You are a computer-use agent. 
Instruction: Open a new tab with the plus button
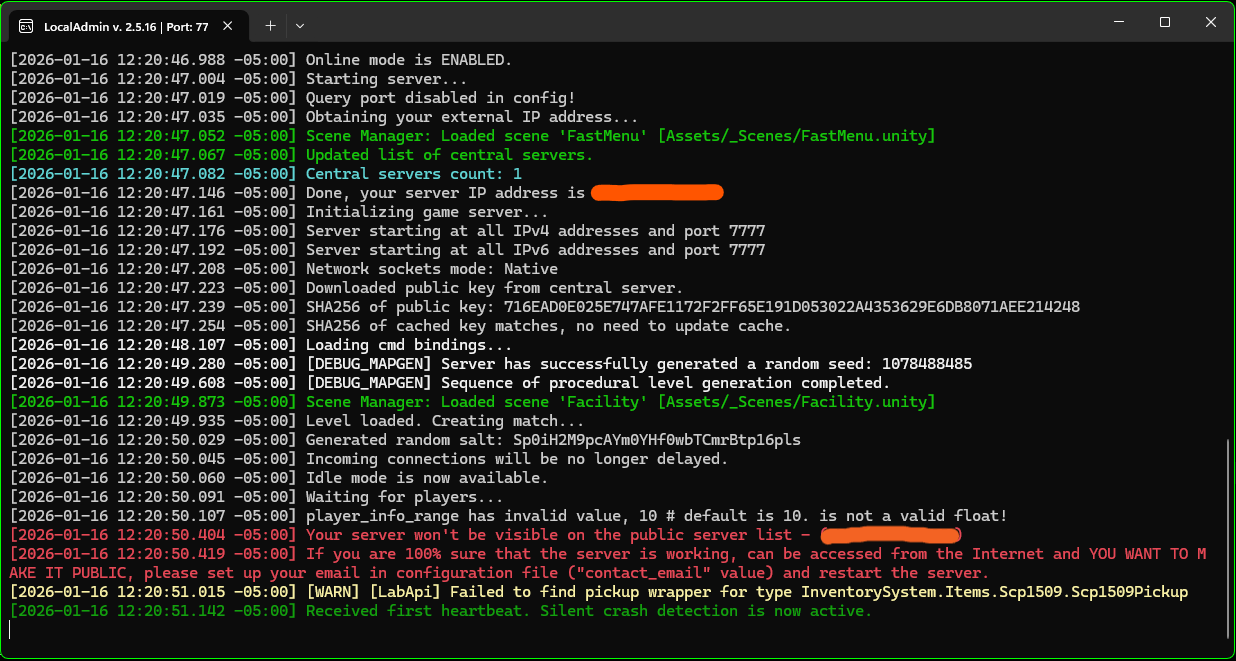click(270, 25)
